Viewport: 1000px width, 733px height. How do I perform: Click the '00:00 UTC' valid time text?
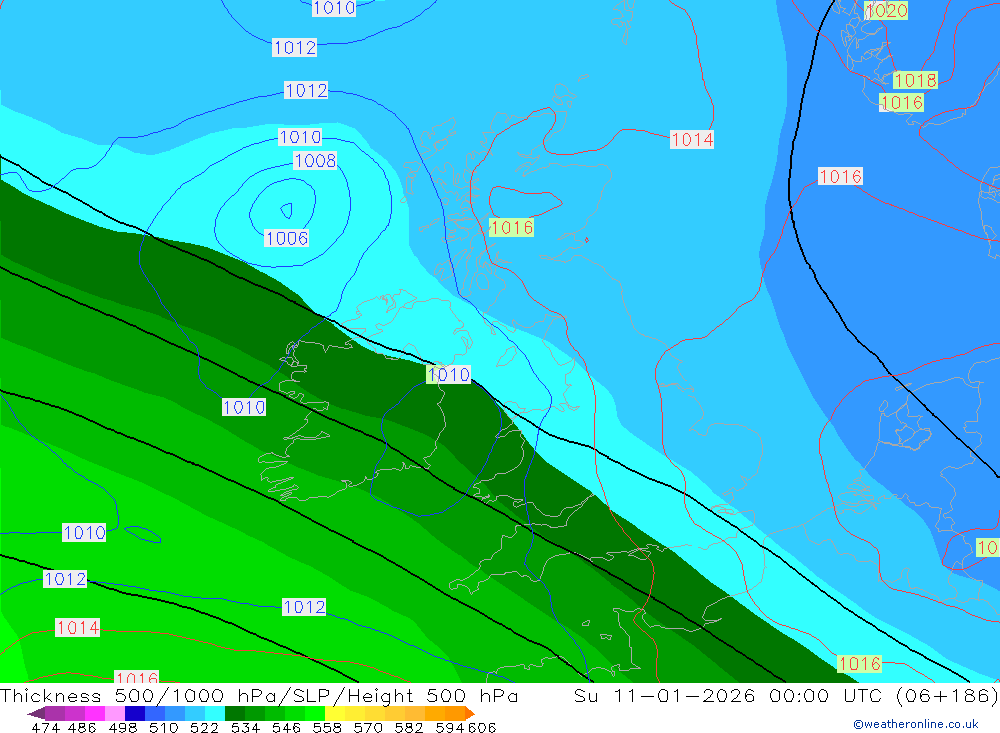point(825,695)
